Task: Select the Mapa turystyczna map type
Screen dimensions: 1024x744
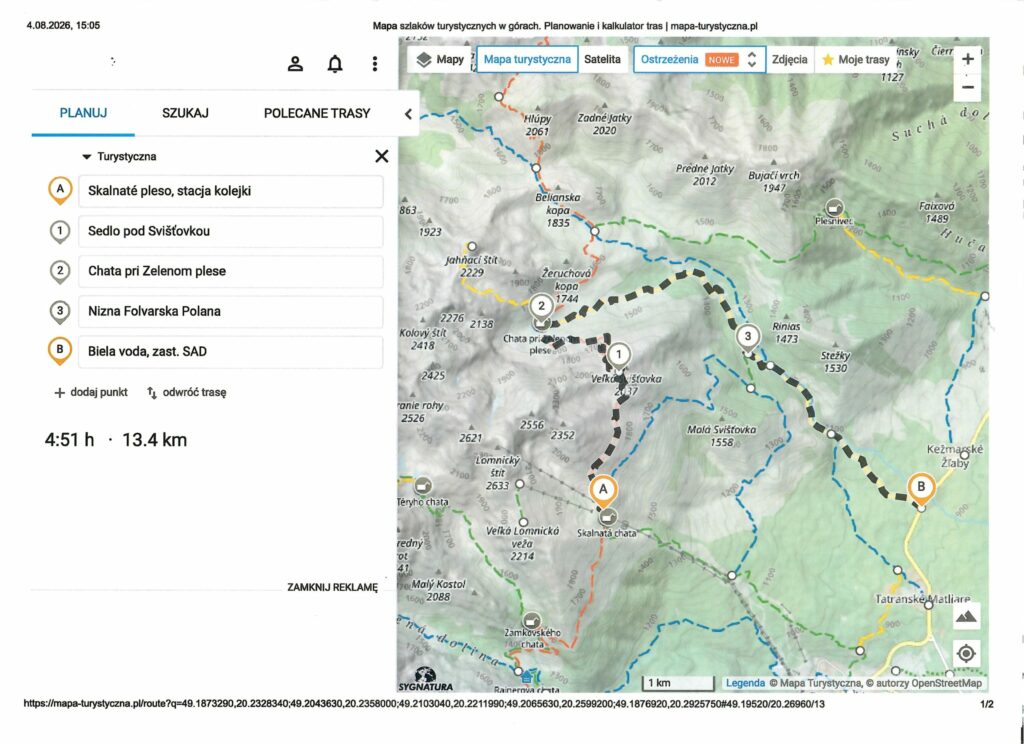Action: click(x=527, y=59)
